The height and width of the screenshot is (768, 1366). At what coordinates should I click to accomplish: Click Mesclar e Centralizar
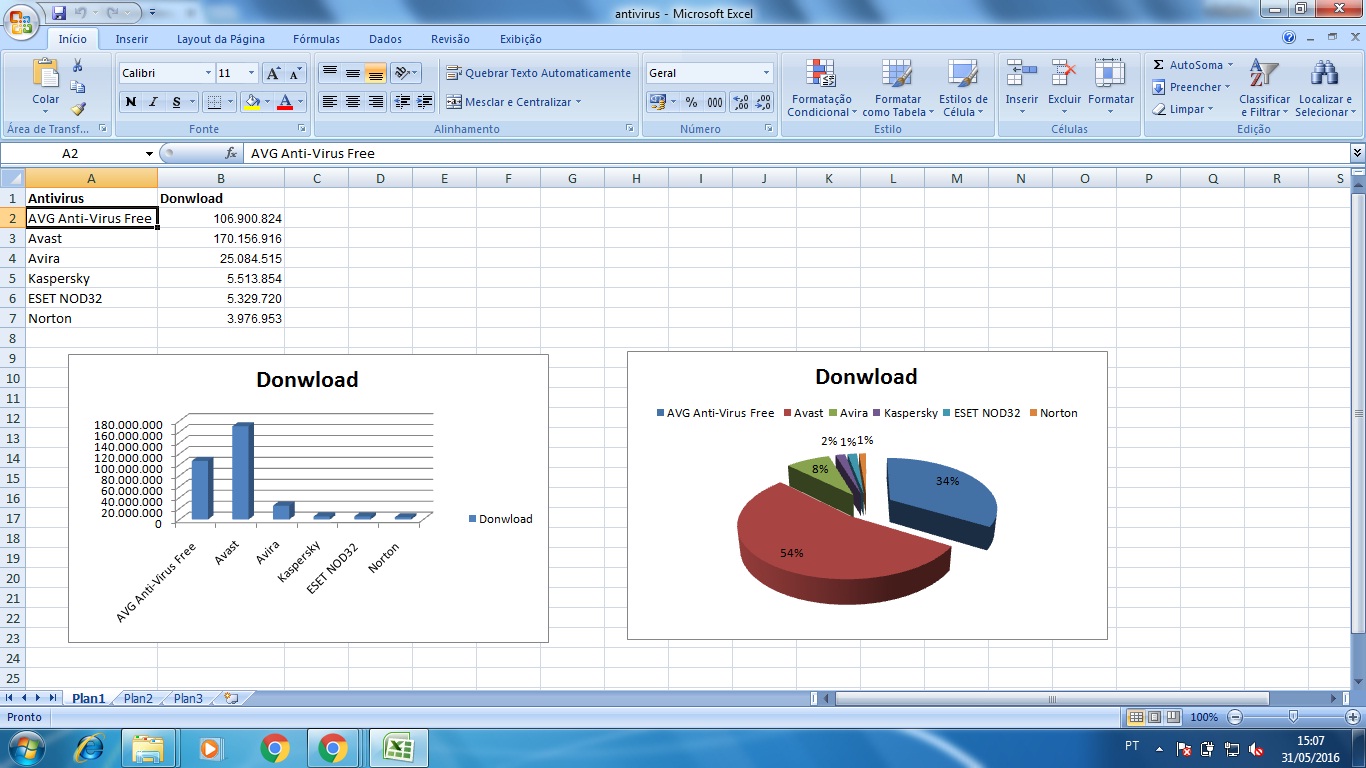[513, 102]
